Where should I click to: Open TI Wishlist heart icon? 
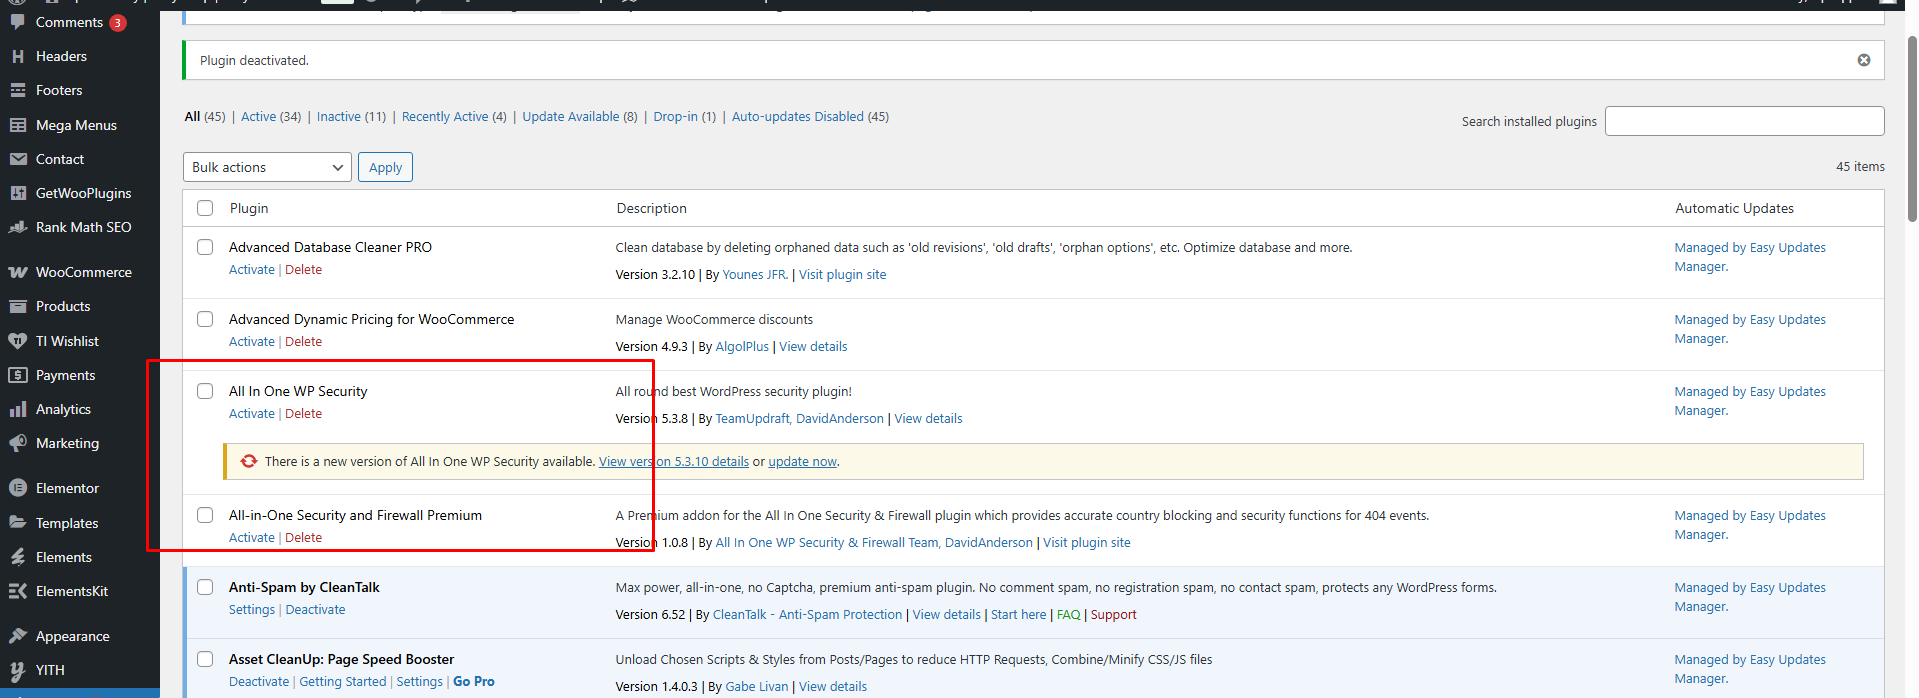click(18, 341)
